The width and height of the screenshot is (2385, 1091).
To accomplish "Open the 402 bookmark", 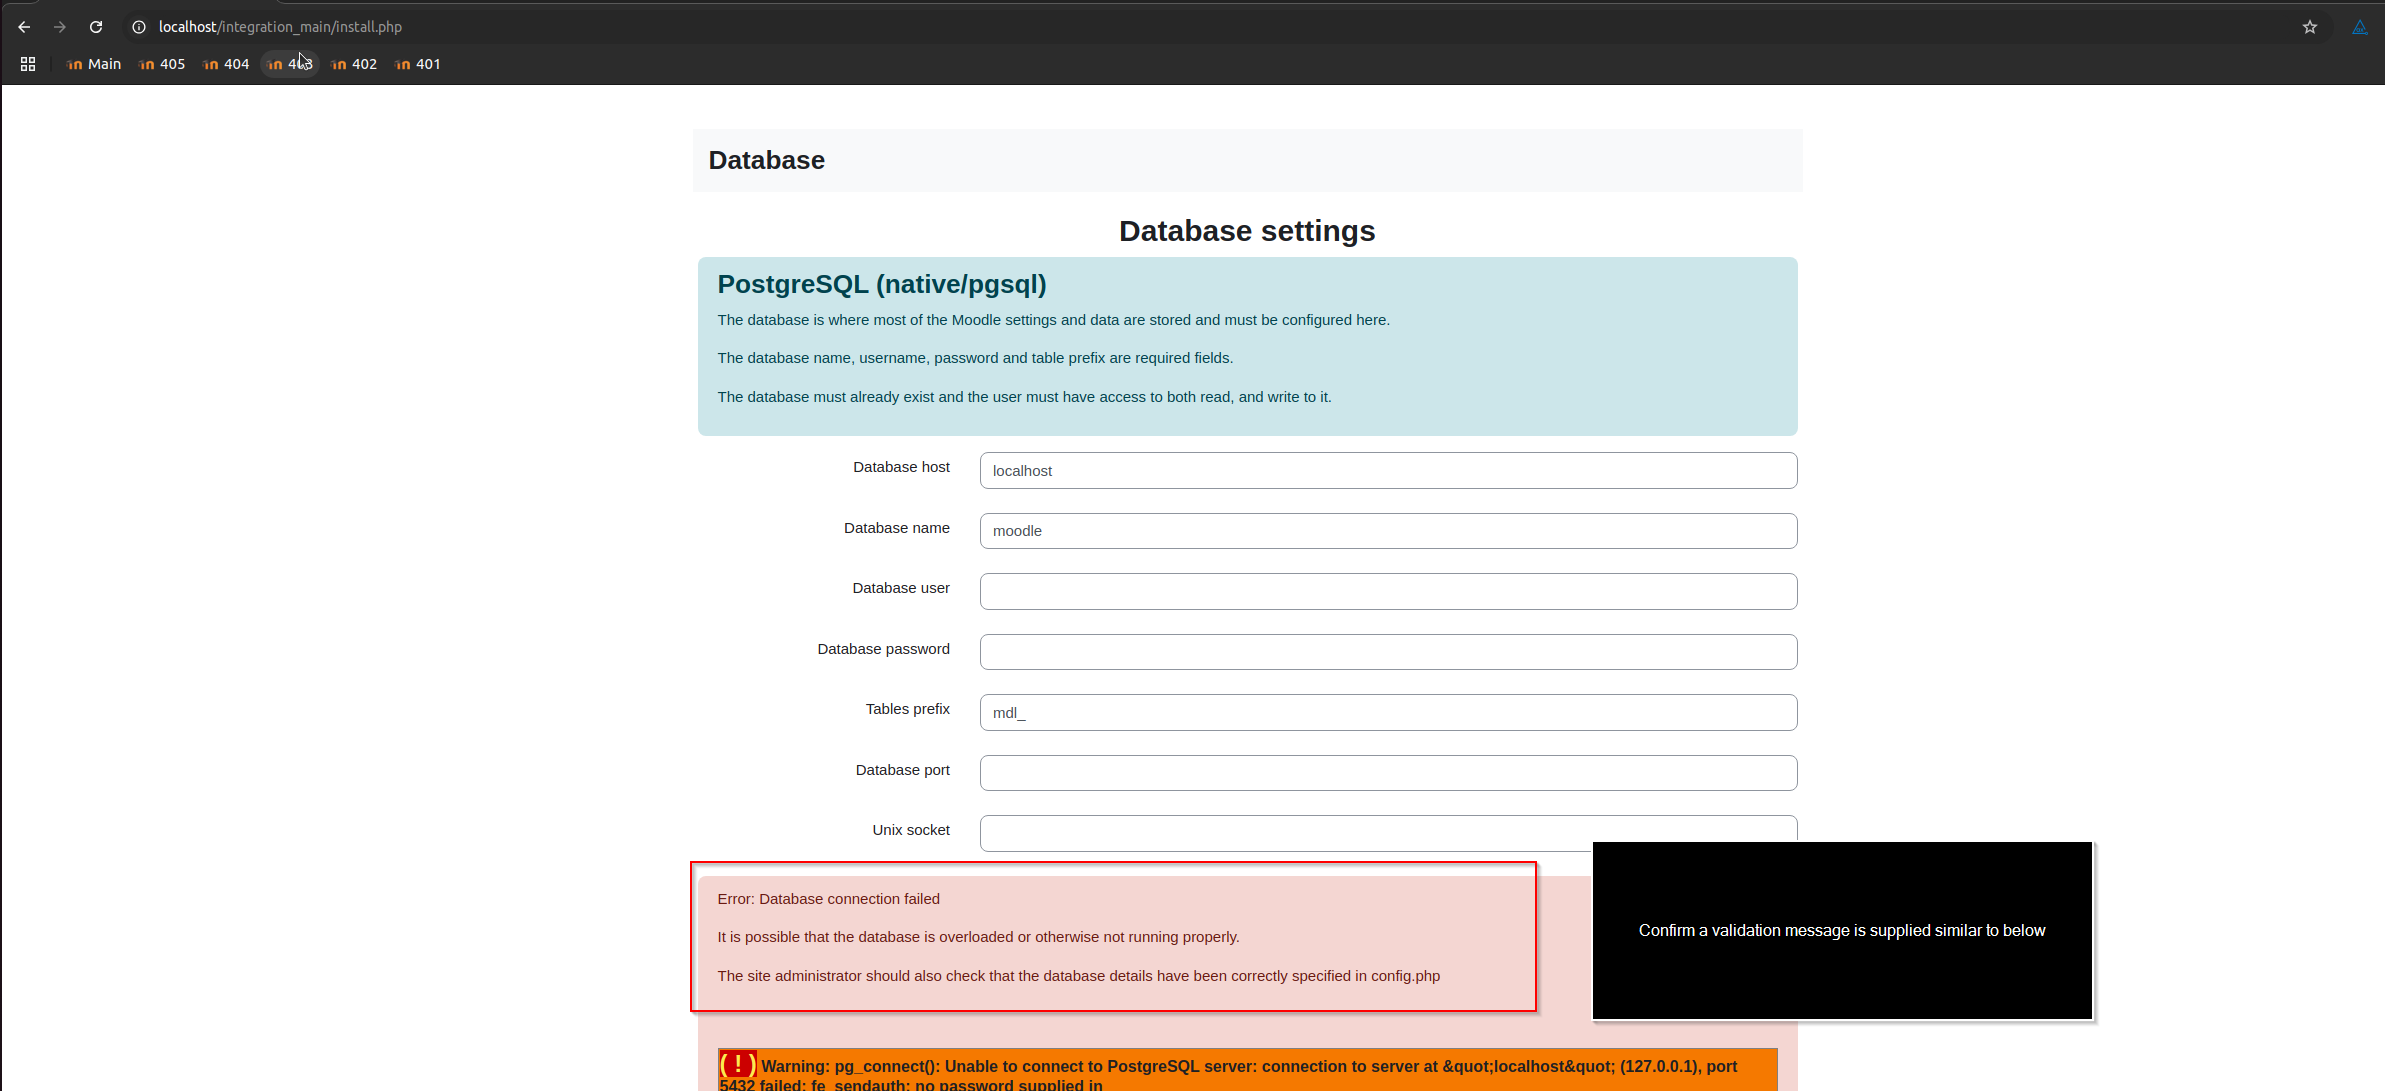I will (x=354, y=64).
